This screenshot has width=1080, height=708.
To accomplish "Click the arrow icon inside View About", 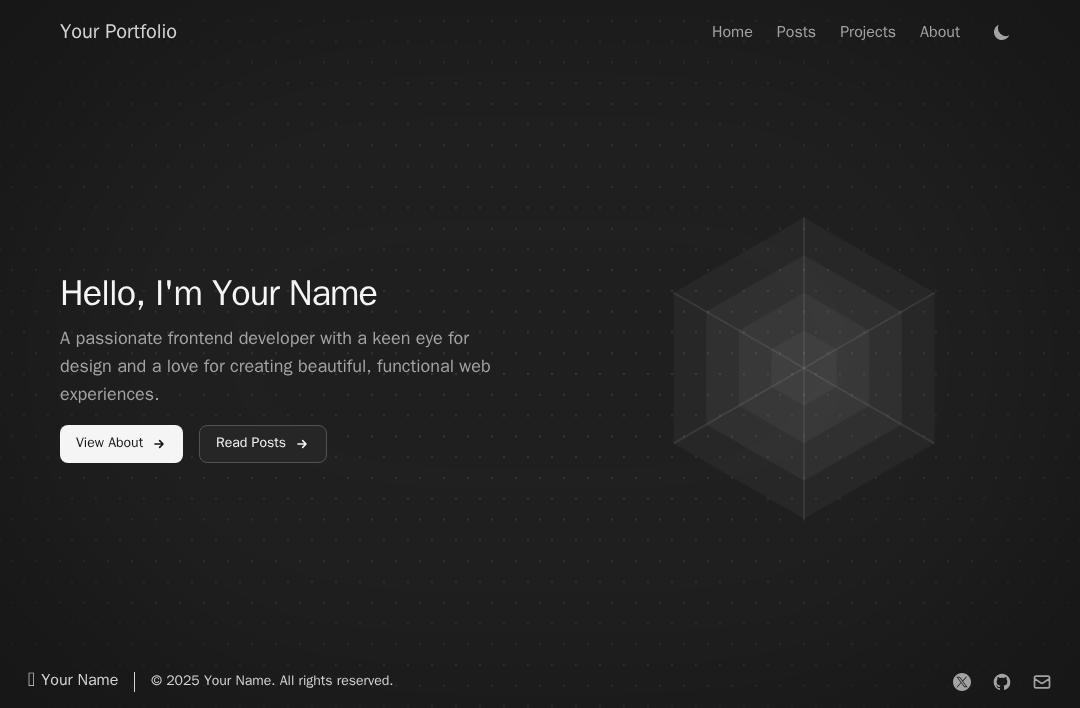I will pos(159,444).
